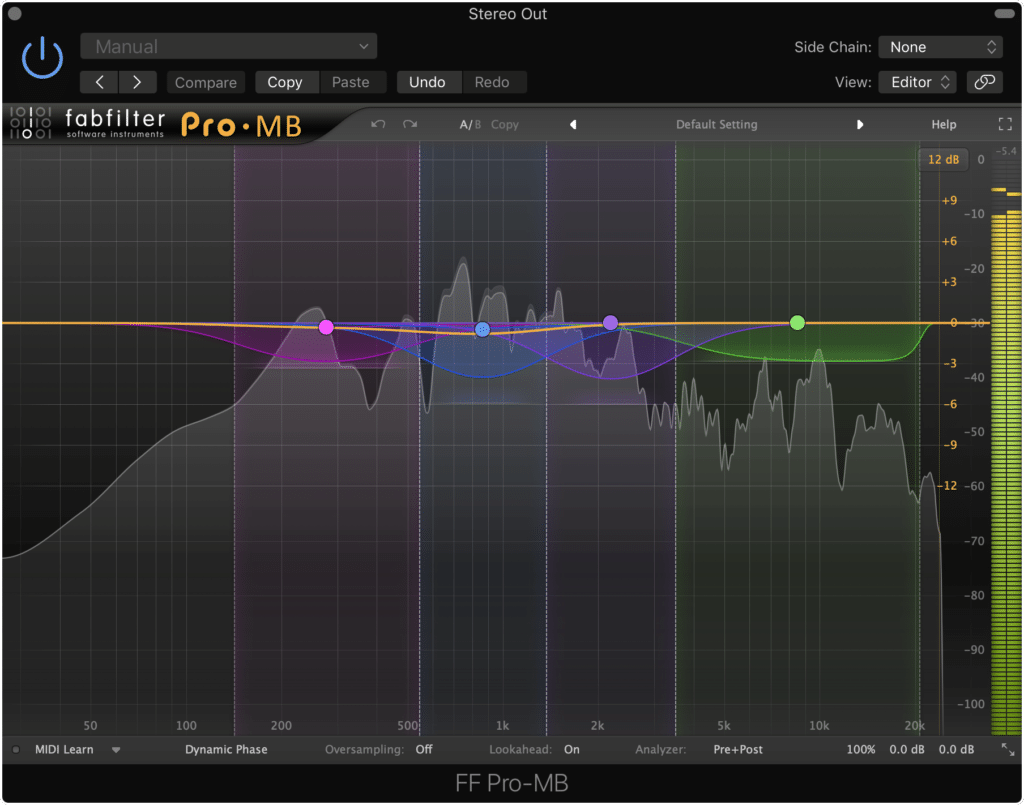Toggle the A/B state switch
The width and height of the screenshot is (1024, 805).
point(470,124)
